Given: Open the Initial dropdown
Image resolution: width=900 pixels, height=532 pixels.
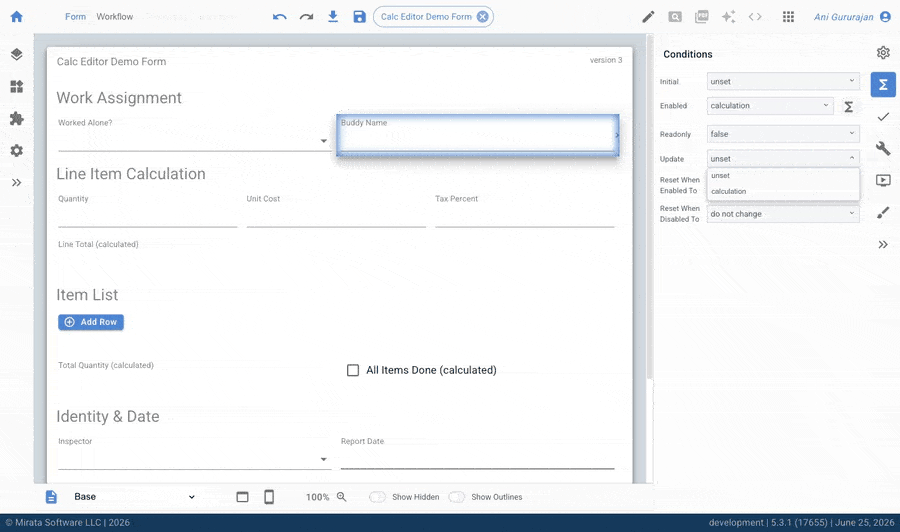Looking at the screenshot, I should coord(783,81).
